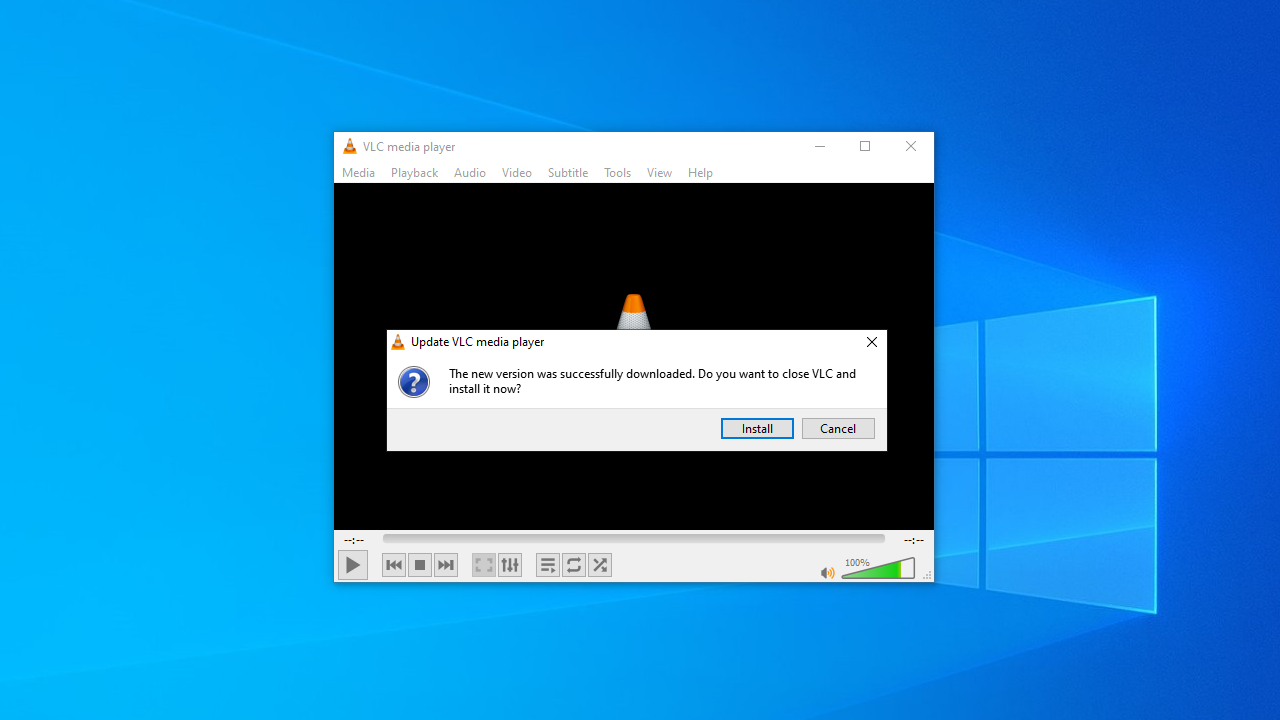Open the Subtitle menu

click(x=568, y=173)
